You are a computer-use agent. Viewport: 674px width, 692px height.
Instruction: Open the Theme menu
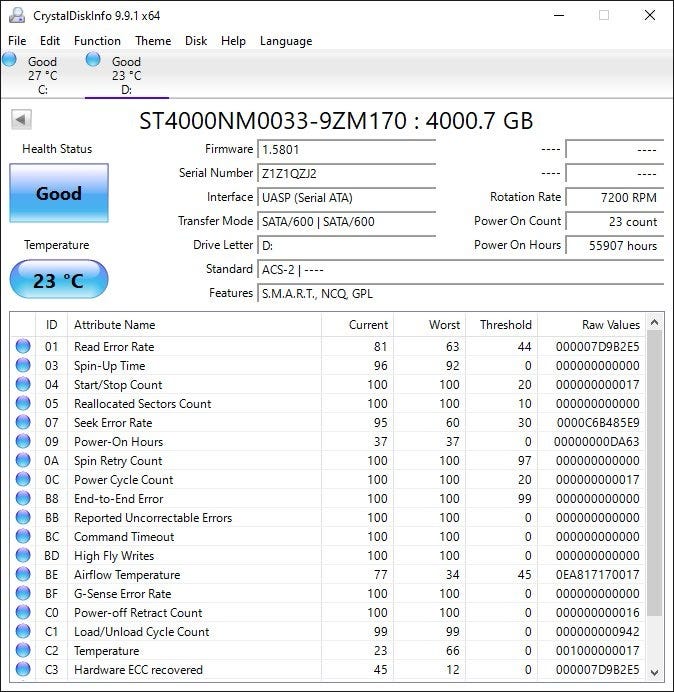[153, 41]
